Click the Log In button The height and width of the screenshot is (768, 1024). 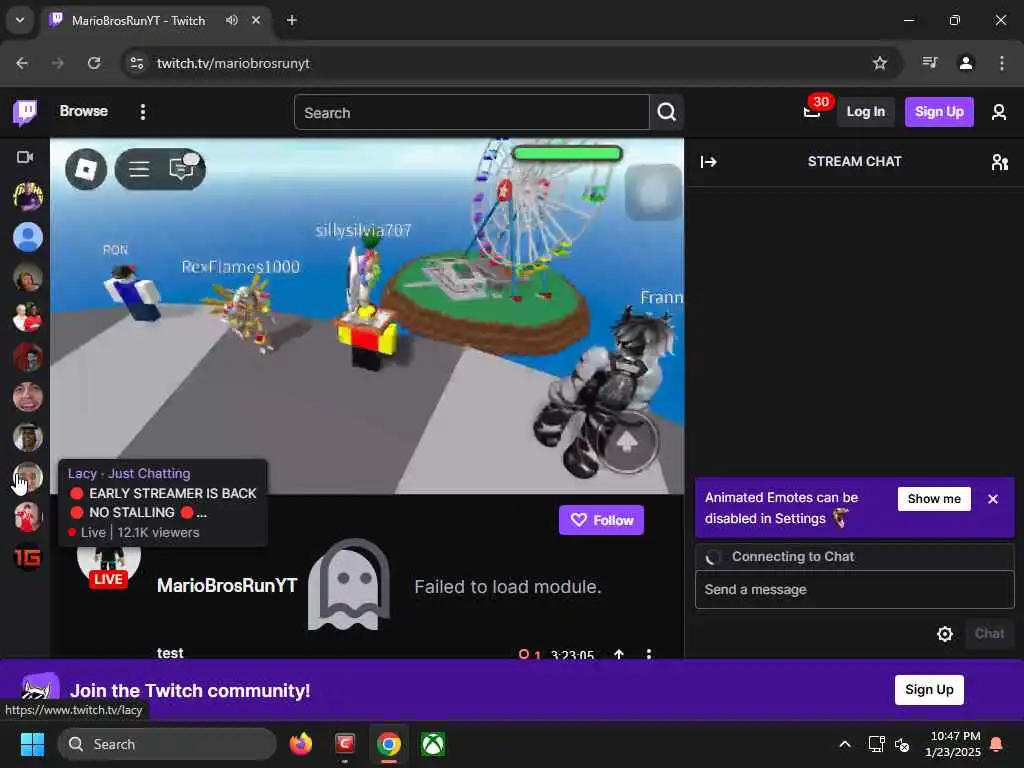pyautogui.click(x=865, y=112)
